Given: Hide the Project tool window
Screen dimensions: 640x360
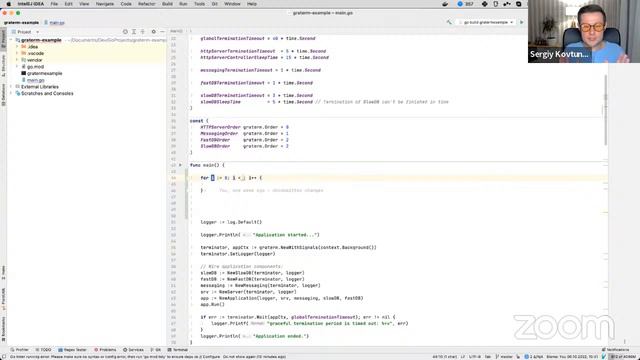Looking at the screenshot, I should coord(162,31).
